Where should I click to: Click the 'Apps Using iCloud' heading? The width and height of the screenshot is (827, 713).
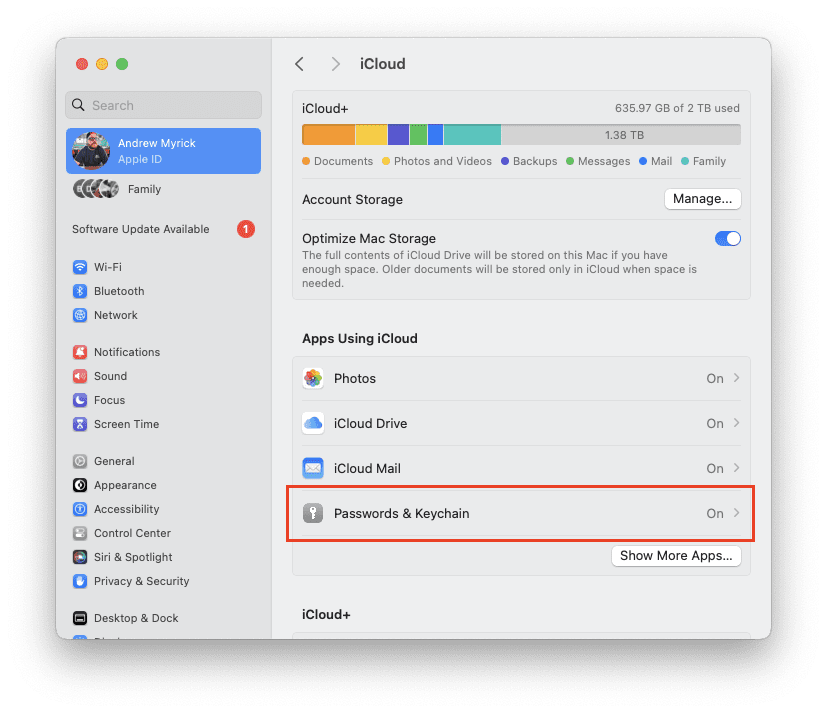(x=360, y=339)
